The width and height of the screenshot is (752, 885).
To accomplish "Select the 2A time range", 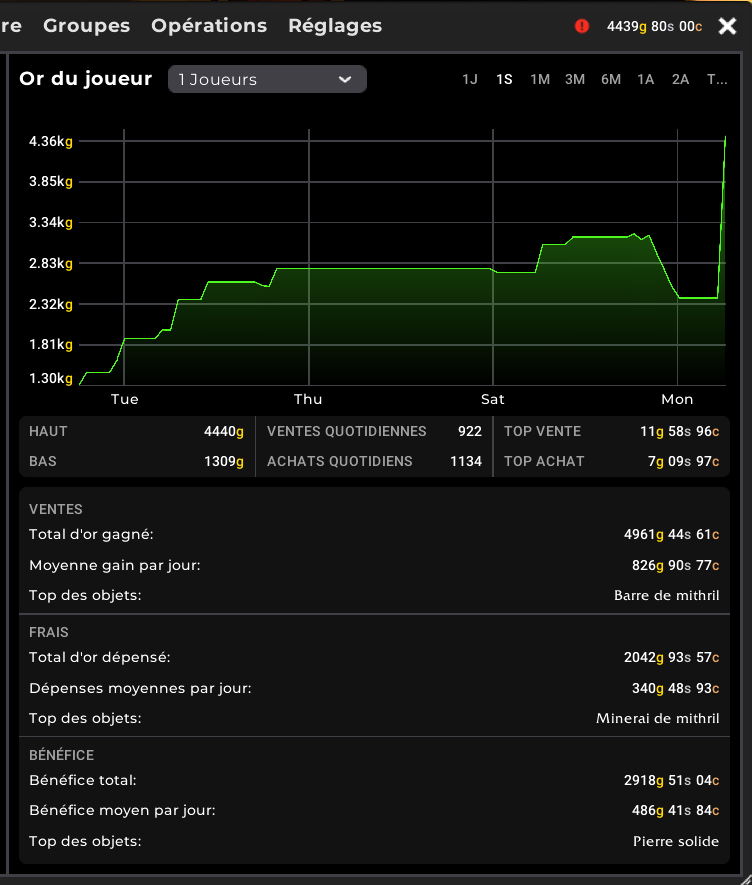I will click(680, 79).
